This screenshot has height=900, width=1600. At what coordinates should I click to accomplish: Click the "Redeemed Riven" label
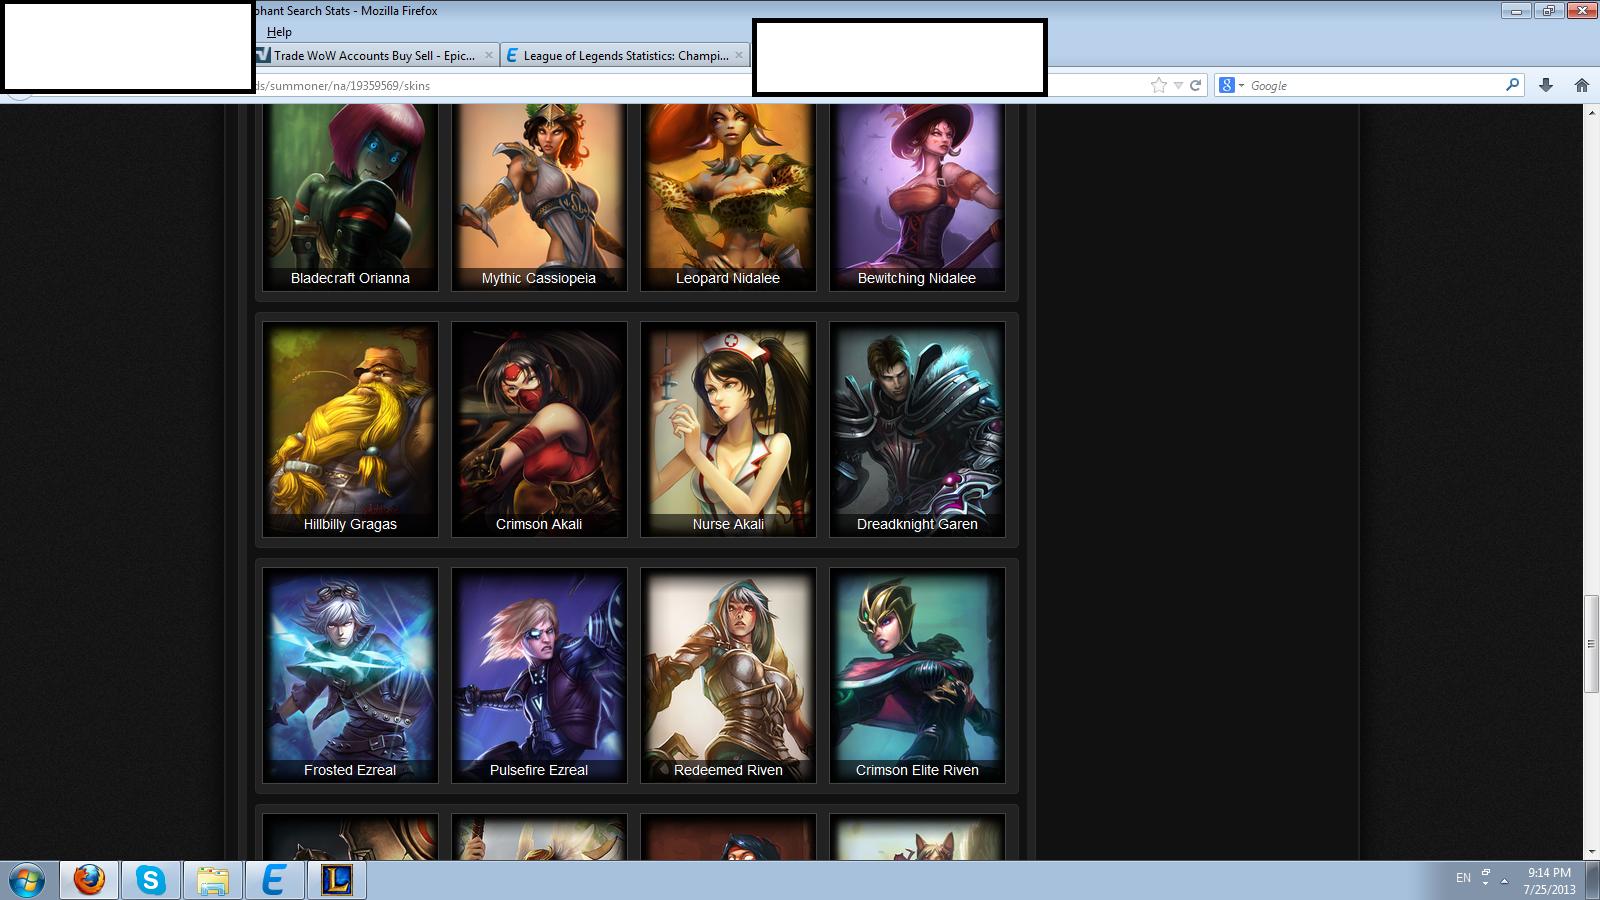(x=728, y=770)
